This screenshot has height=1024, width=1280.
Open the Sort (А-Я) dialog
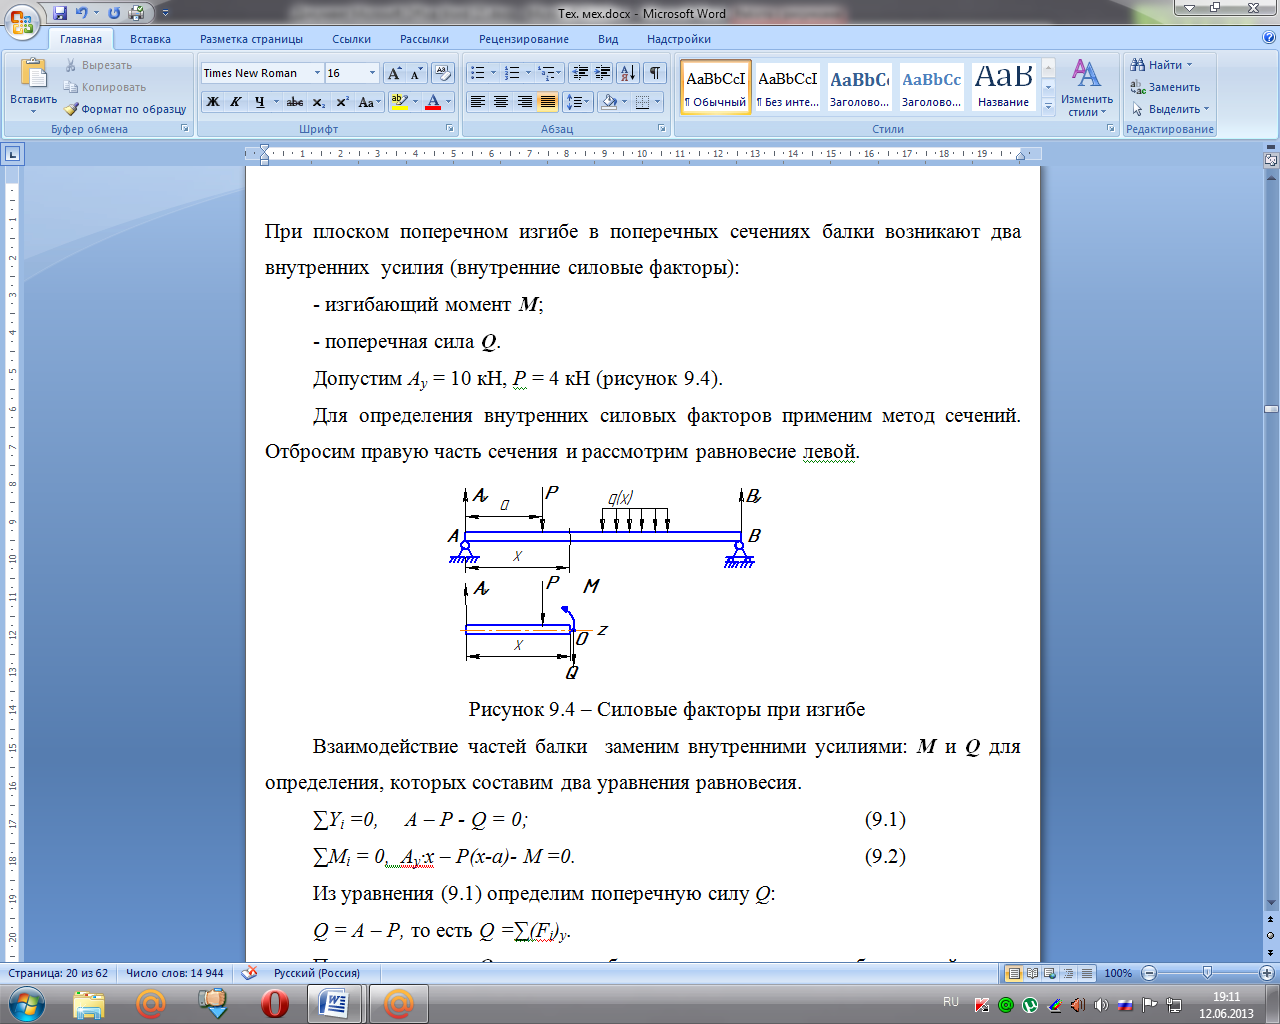pos(628,73)
